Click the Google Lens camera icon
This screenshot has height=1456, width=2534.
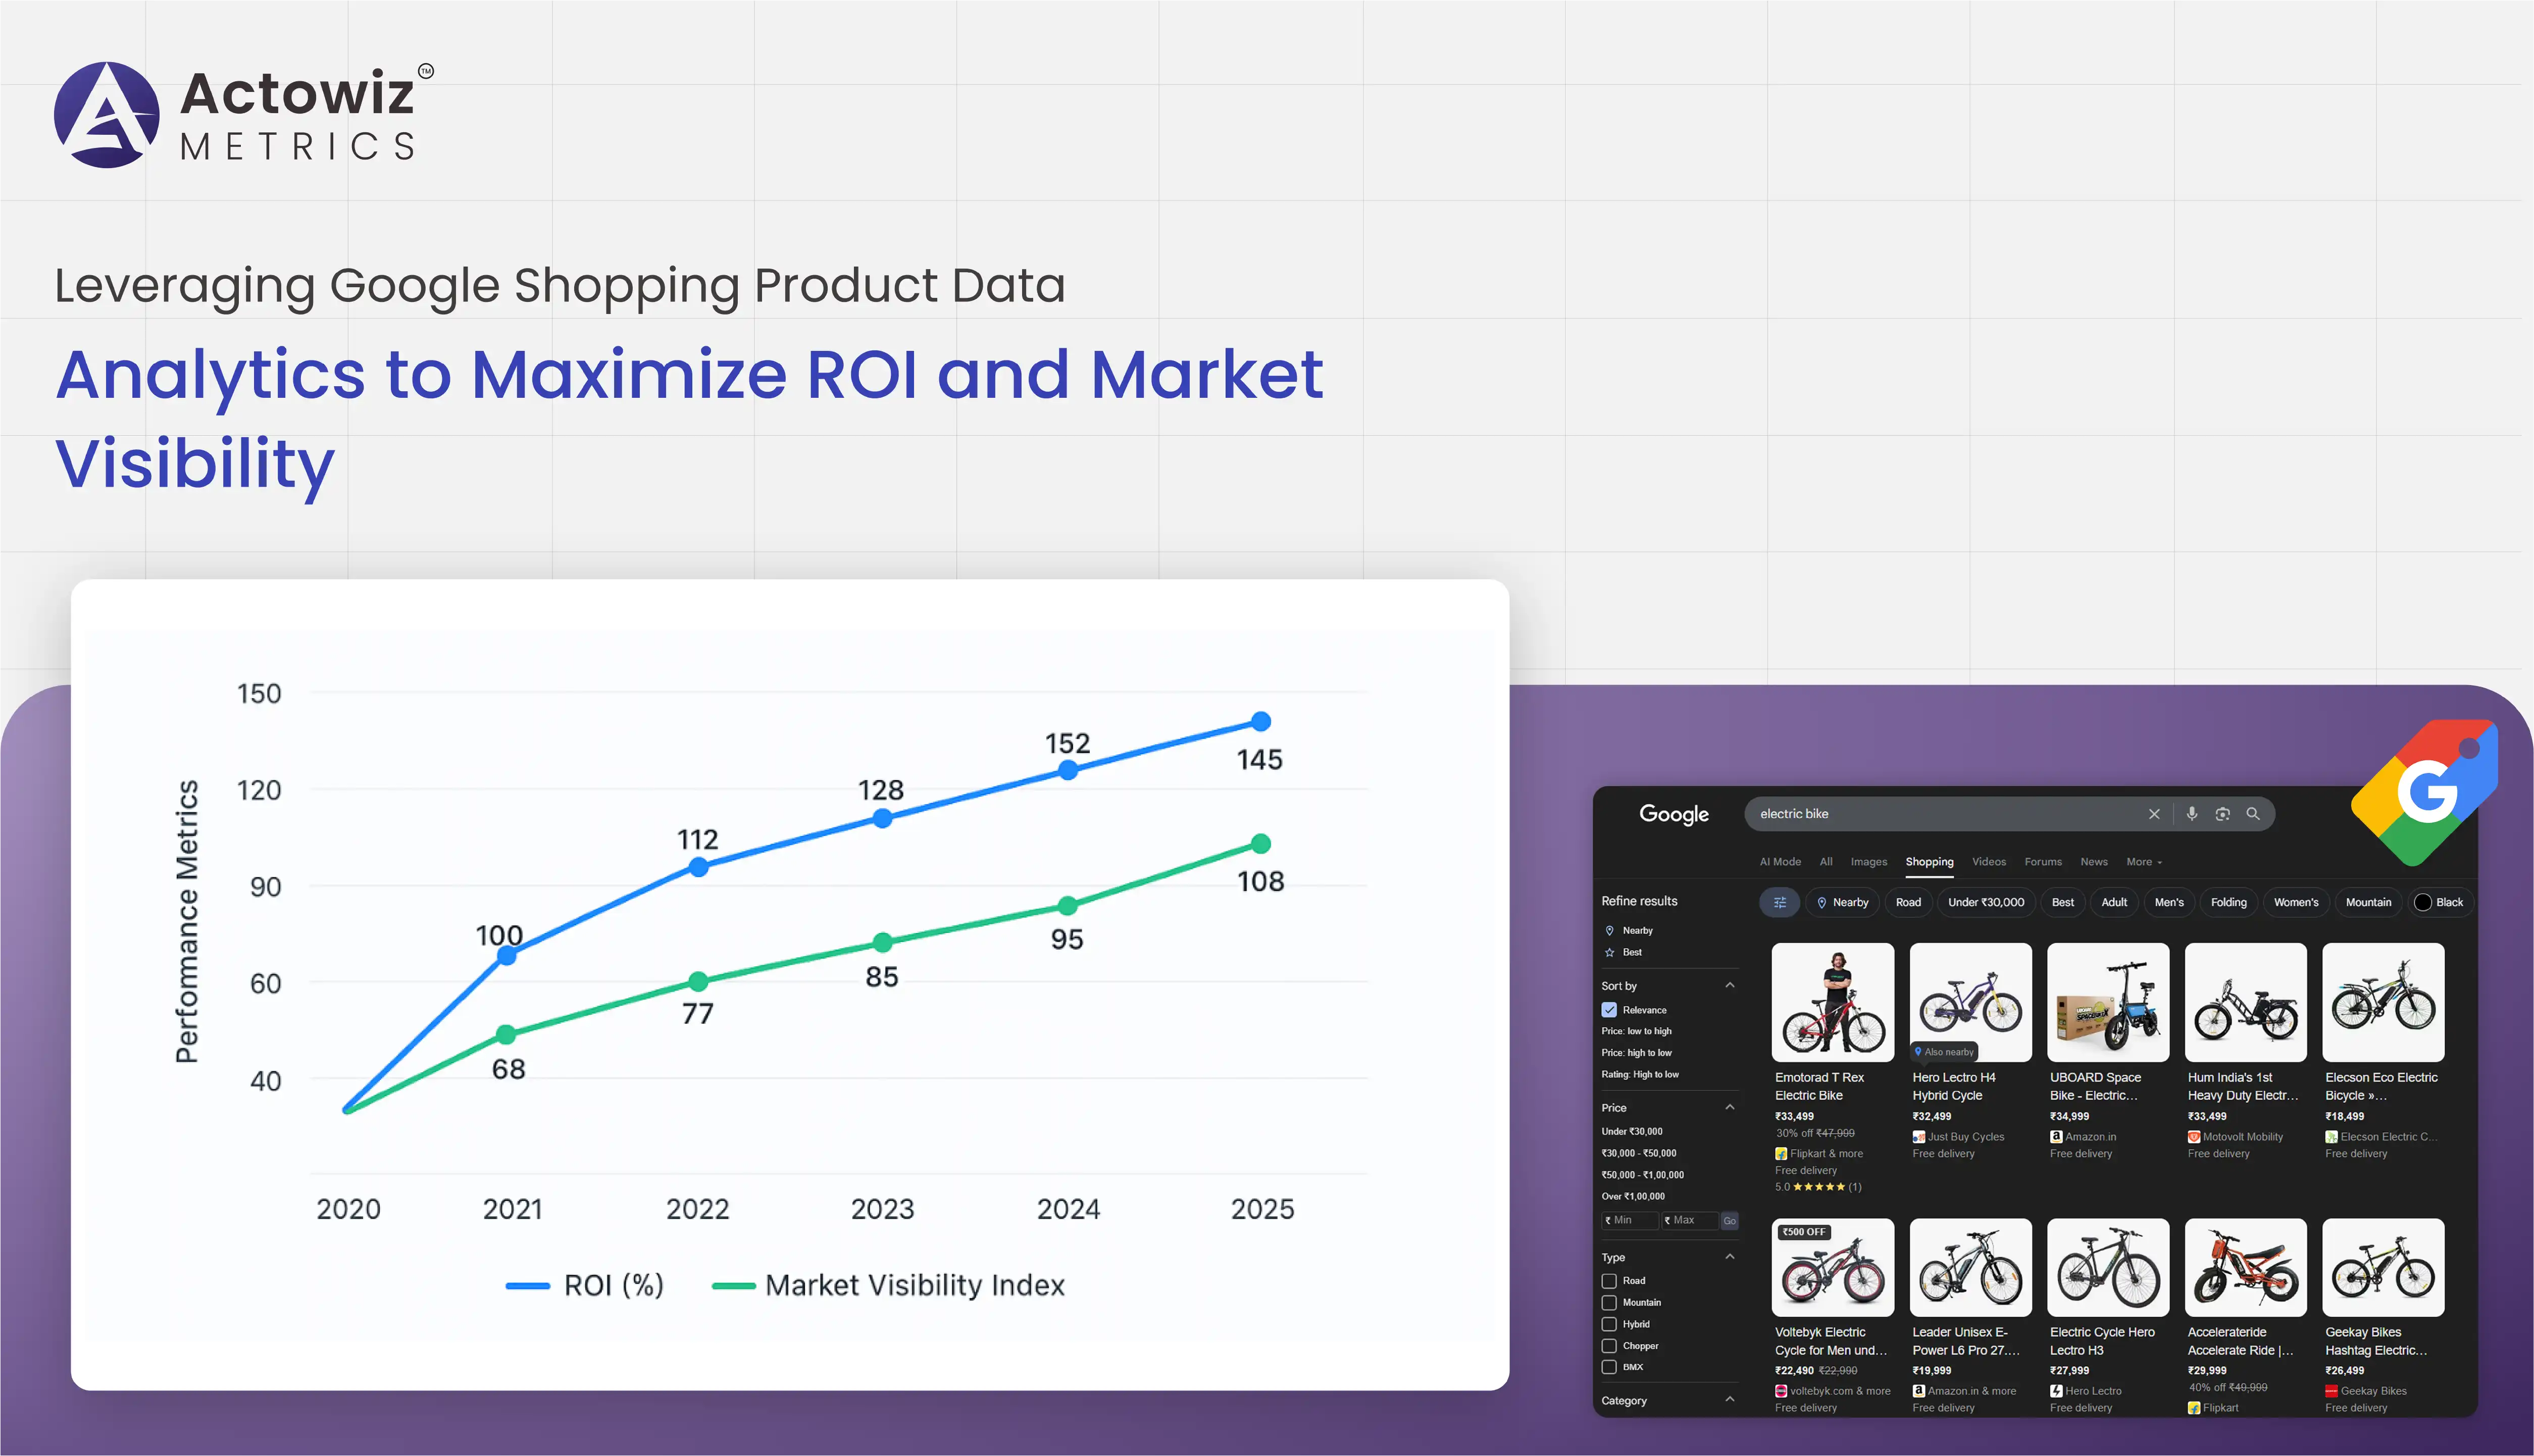pyautogui.click(x=2222, y=814)
